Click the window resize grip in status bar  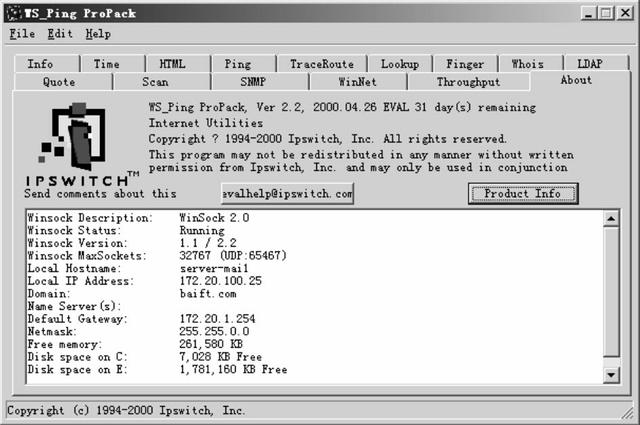tap(628, 413)
